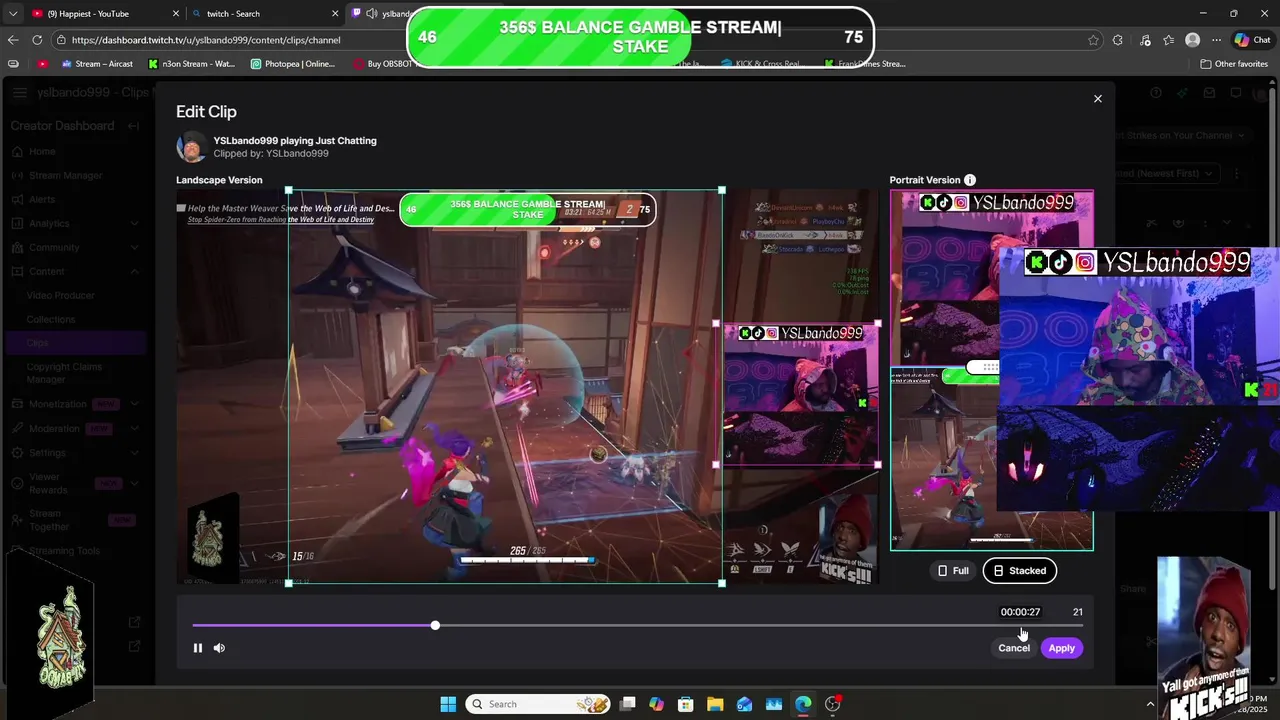This screenshot has width=1280, height=720.
Task: Open the tab list dropdown arrow
Action: (x=12, y=14)
